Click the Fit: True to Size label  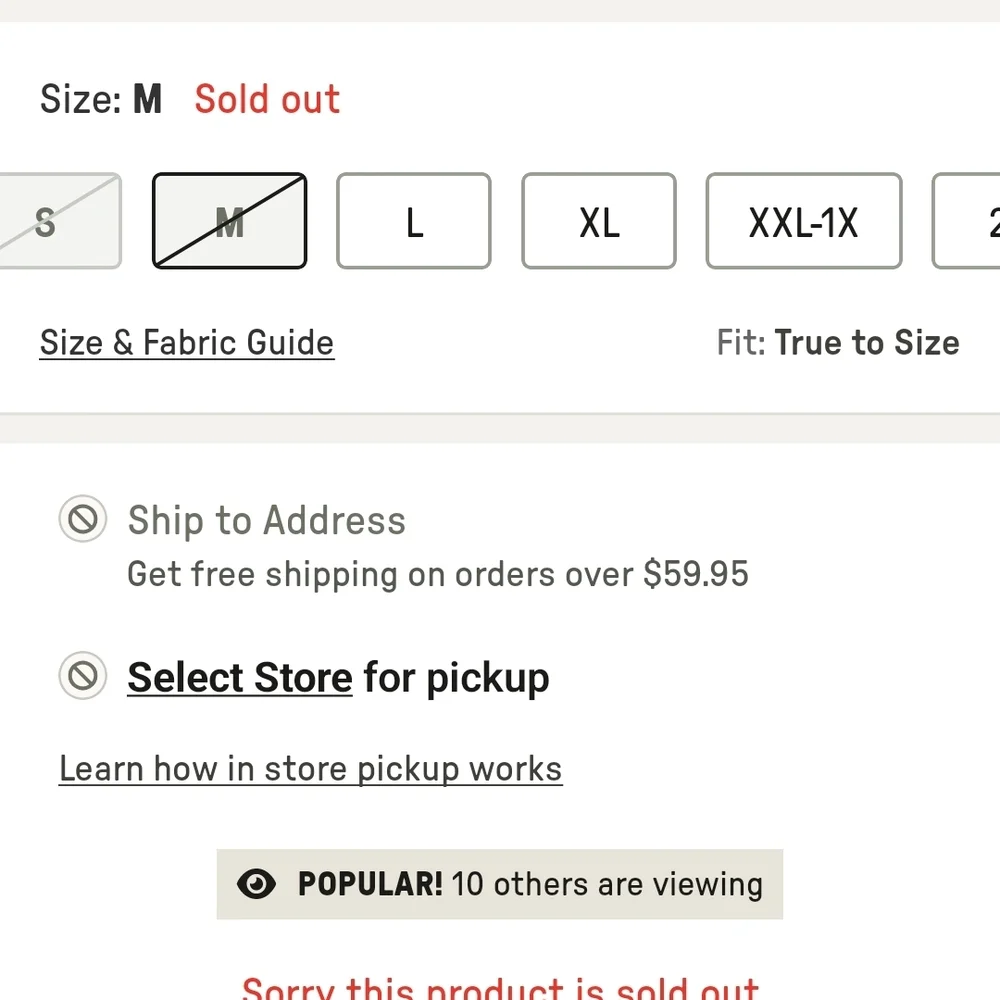(838, 342)
